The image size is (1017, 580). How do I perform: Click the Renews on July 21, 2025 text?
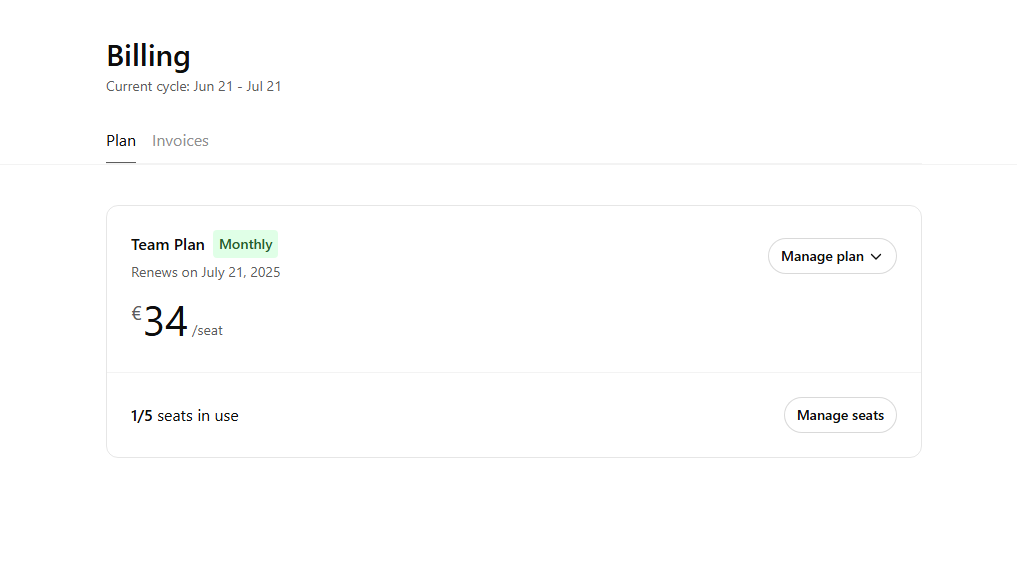coord(205,272)
